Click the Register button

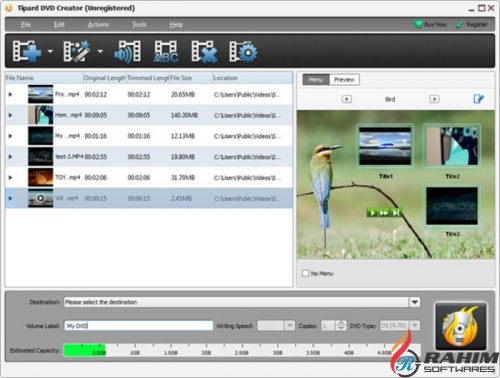coord(472,24)
